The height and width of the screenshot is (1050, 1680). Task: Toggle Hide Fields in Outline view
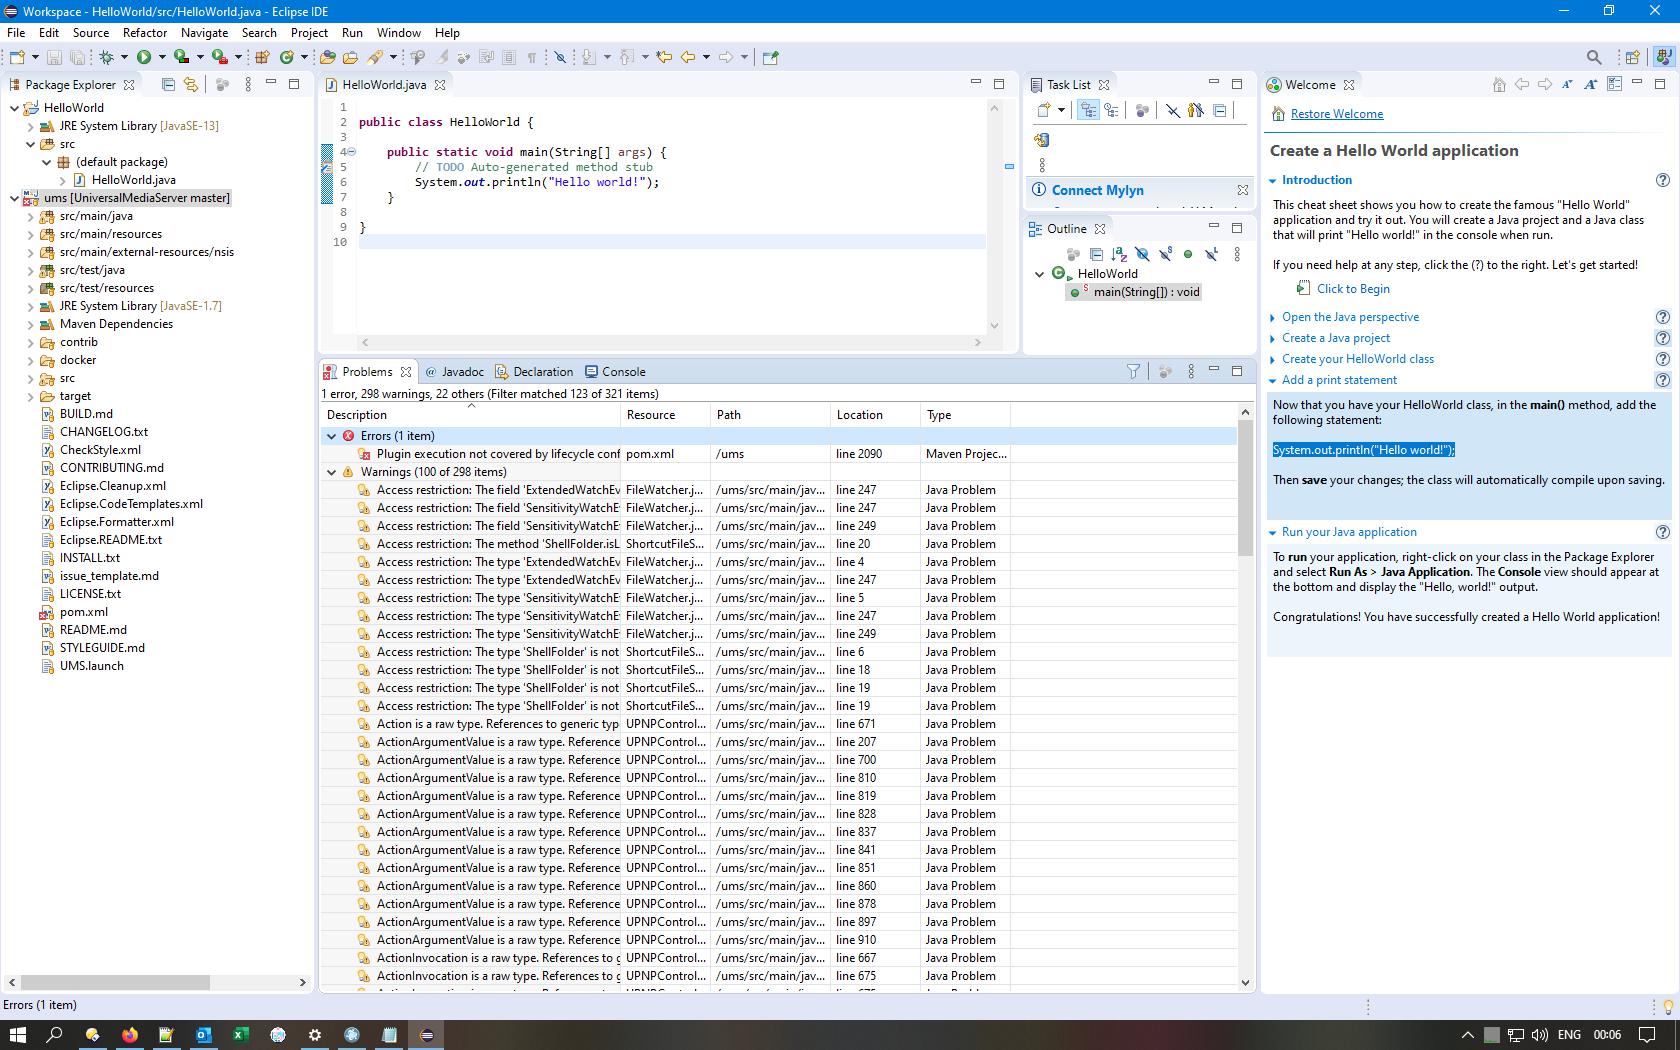tap(1142, 254)
